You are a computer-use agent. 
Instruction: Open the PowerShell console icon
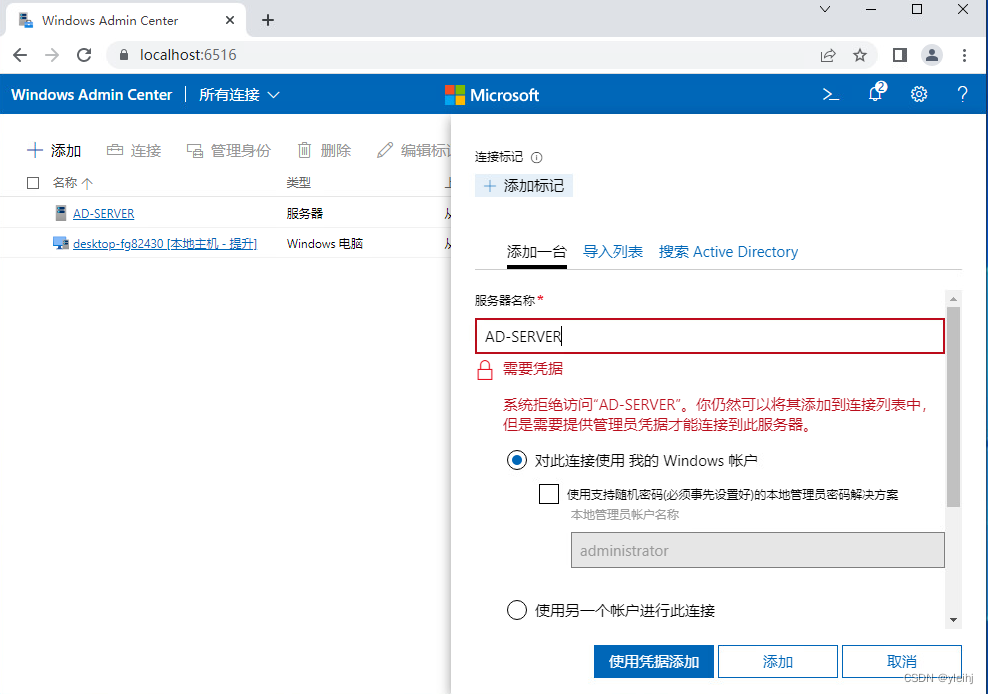pyautogui.click(x=830, y=94)
